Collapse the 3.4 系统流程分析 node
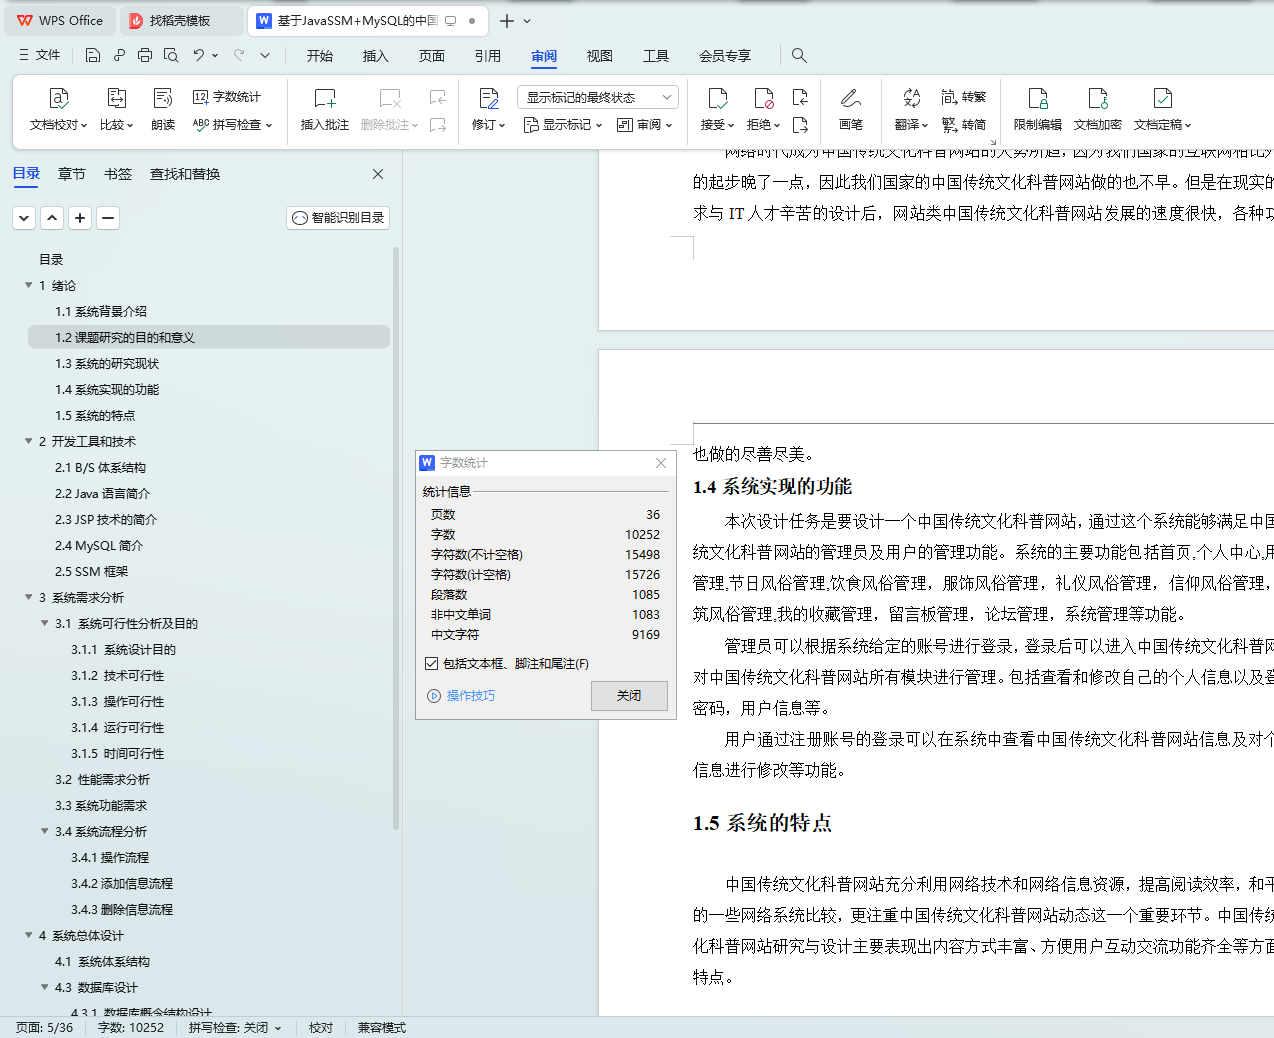 coord(44,831)
